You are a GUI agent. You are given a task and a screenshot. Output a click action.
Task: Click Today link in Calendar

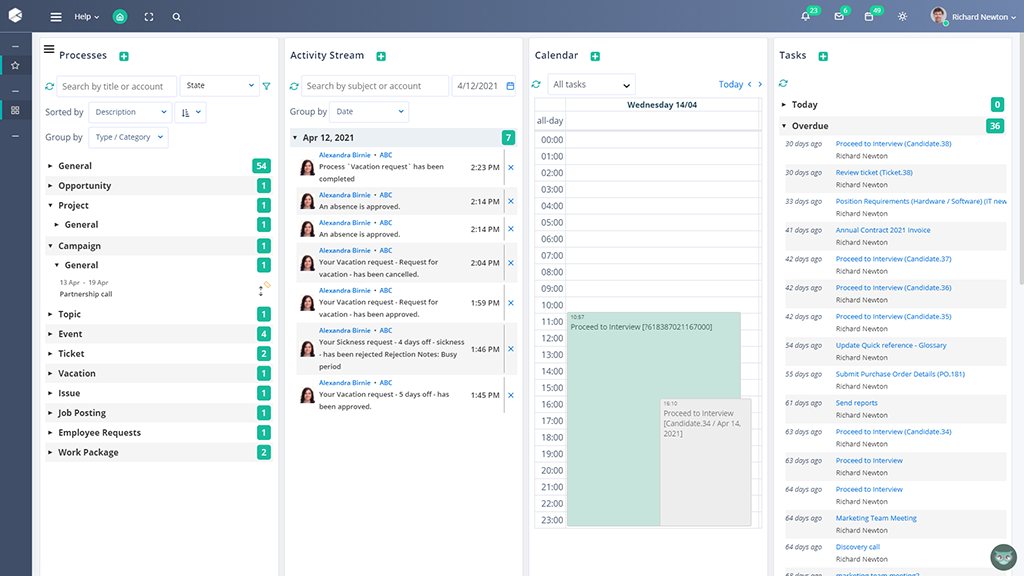click(730, 85)
